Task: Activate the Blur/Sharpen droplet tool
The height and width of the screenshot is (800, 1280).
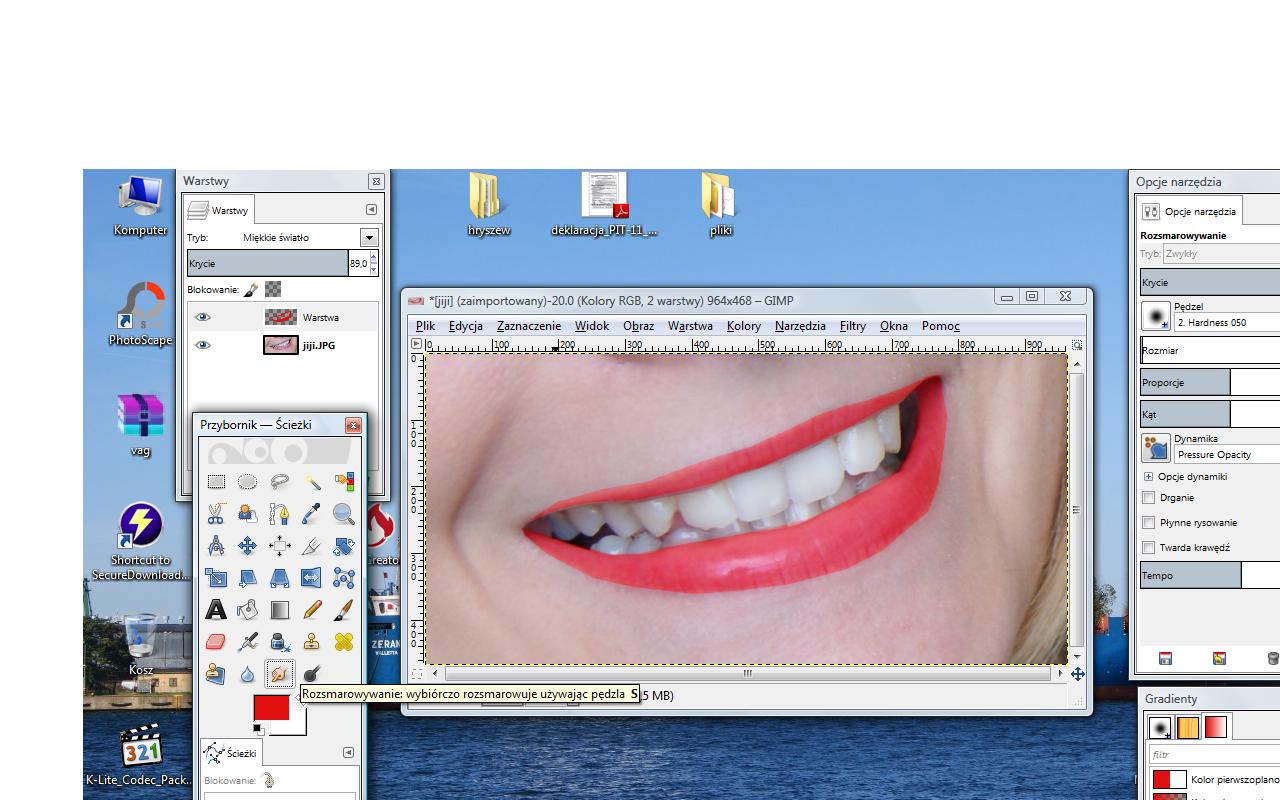Action: tap(248, 674)
